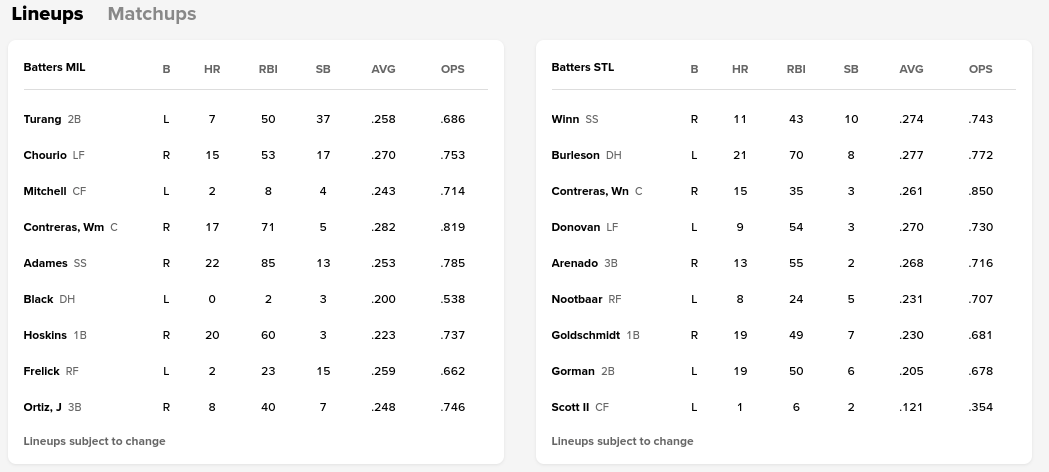Click OPS header in STL table
This screenshot has width=1049, height=472.
point(980,69)
